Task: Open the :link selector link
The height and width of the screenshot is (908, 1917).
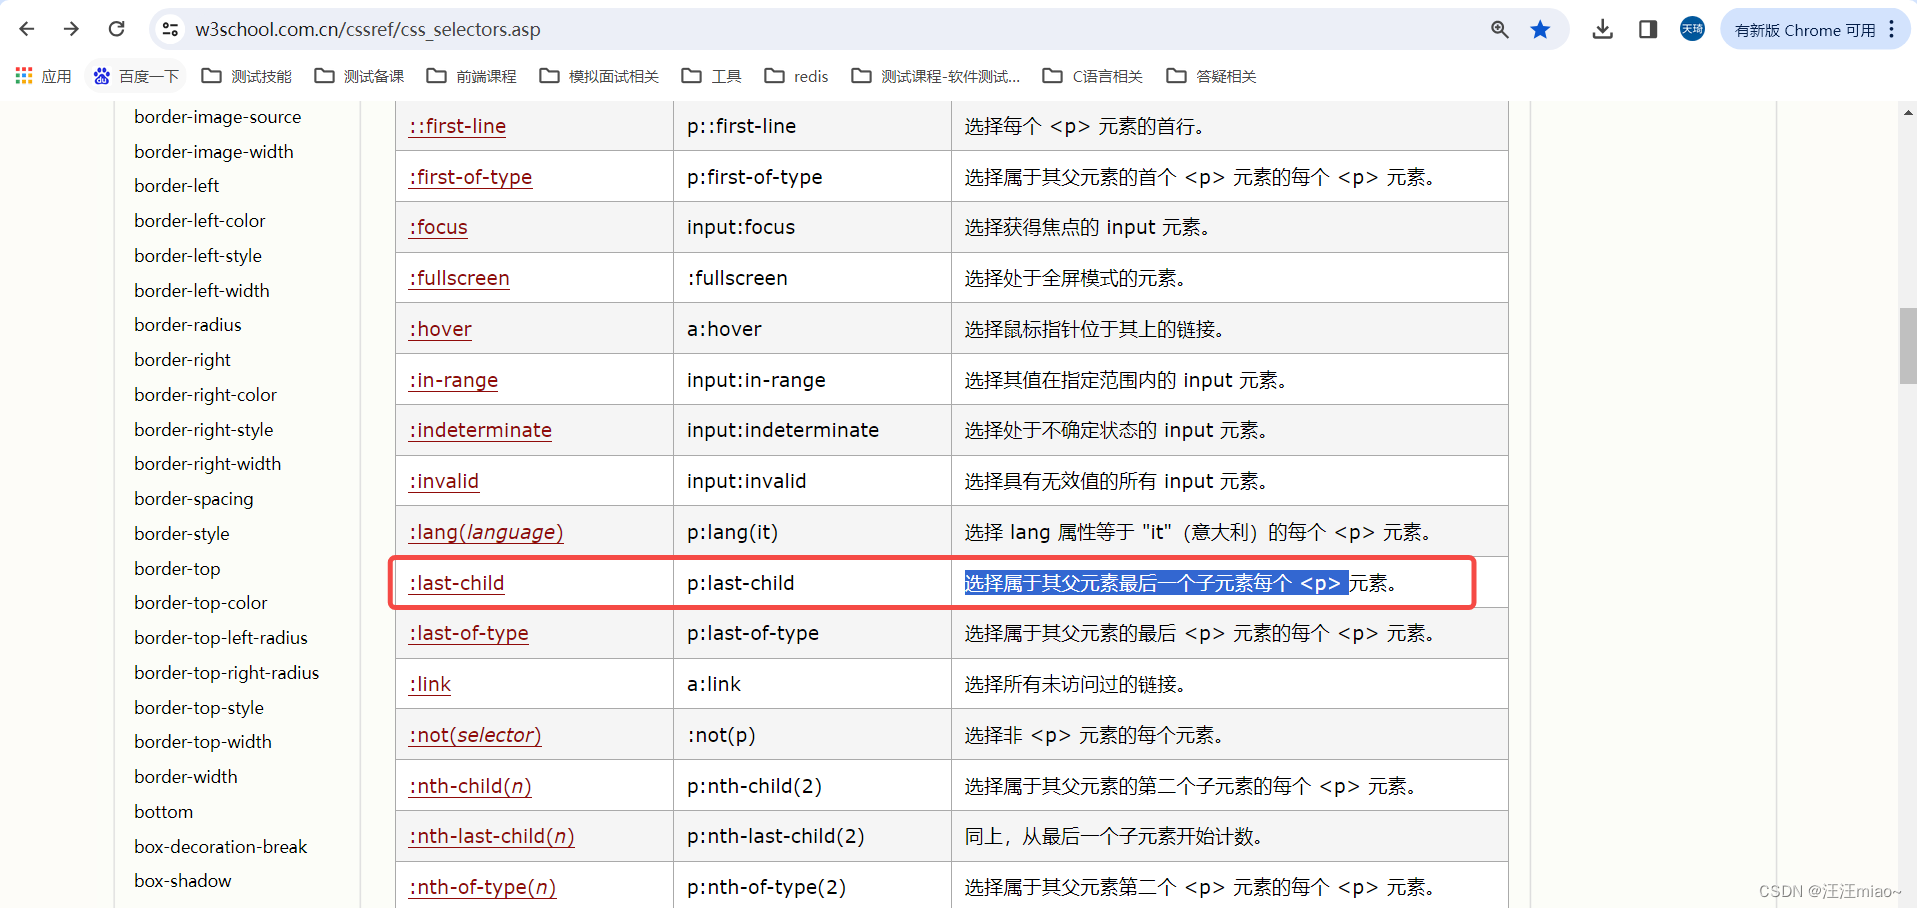Action: click(x=430, y=684)
